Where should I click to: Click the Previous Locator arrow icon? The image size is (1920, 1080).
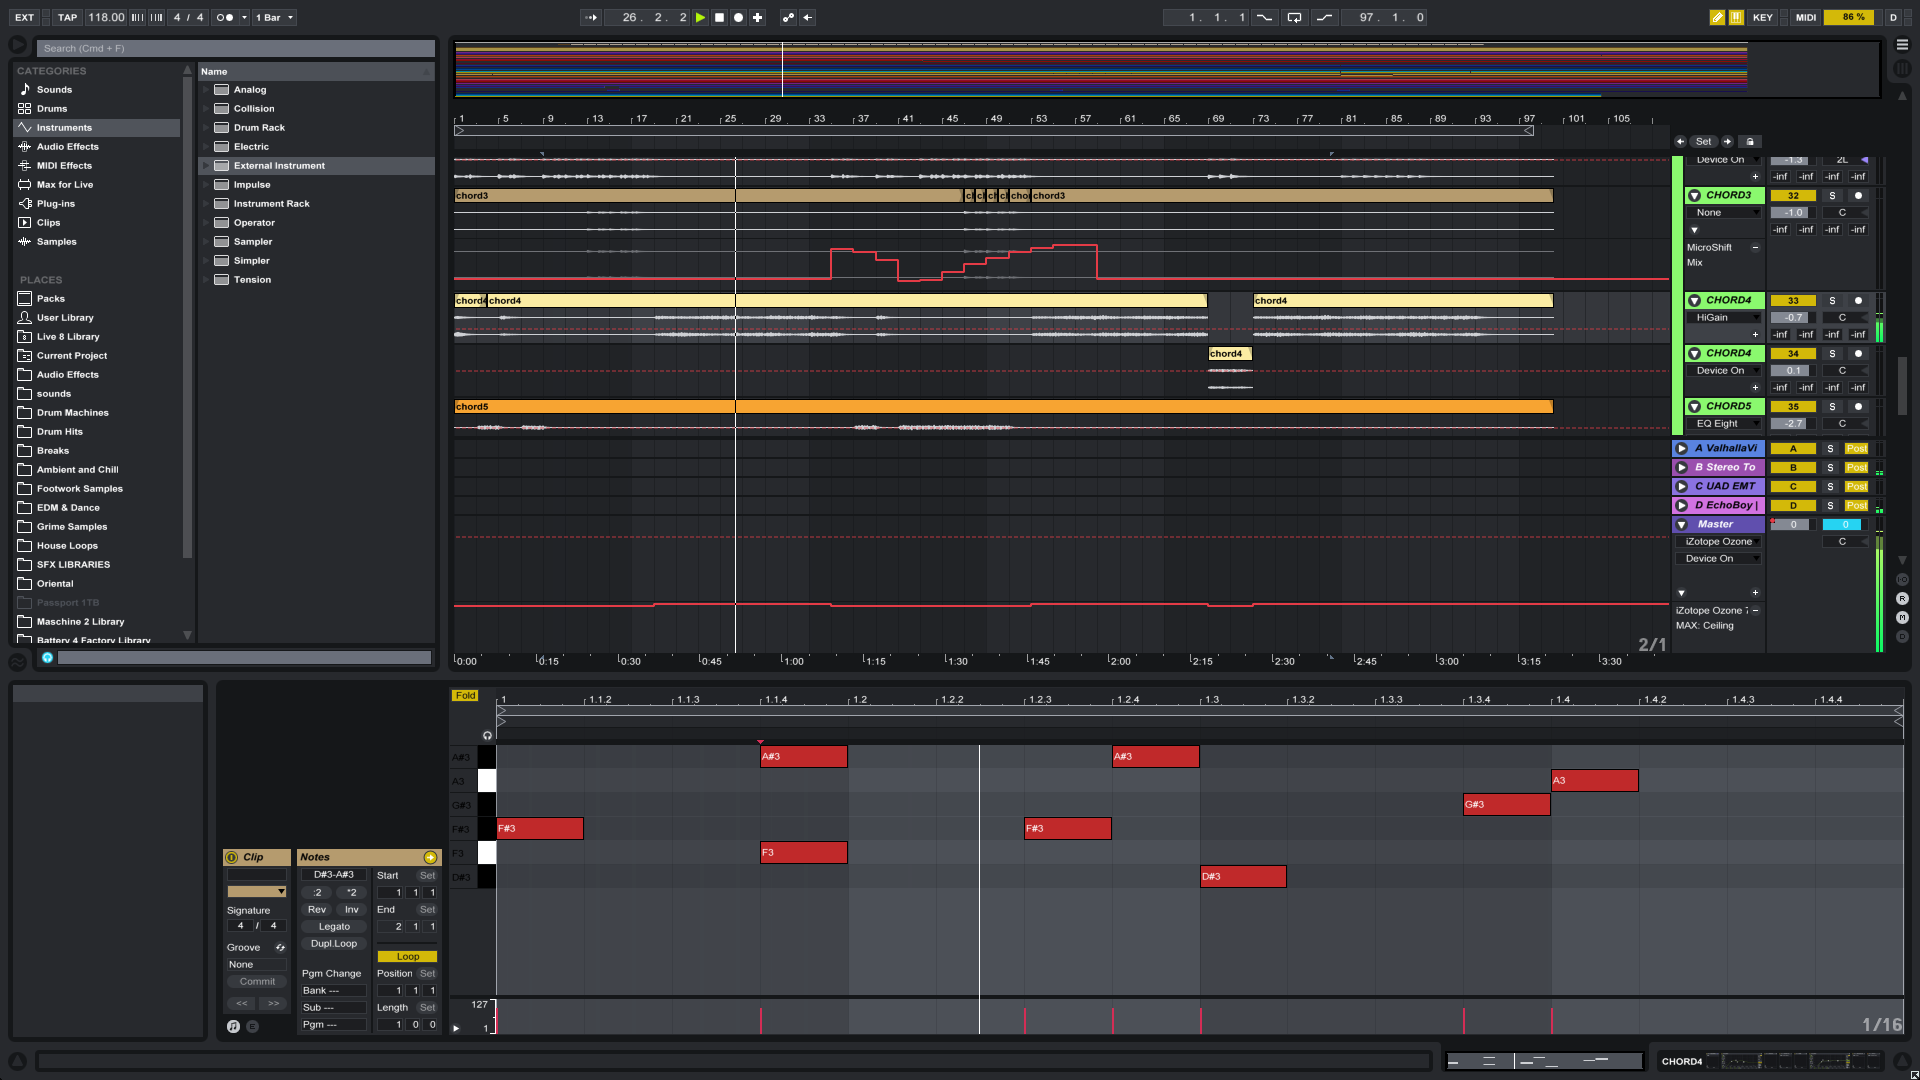point(1680,141)
